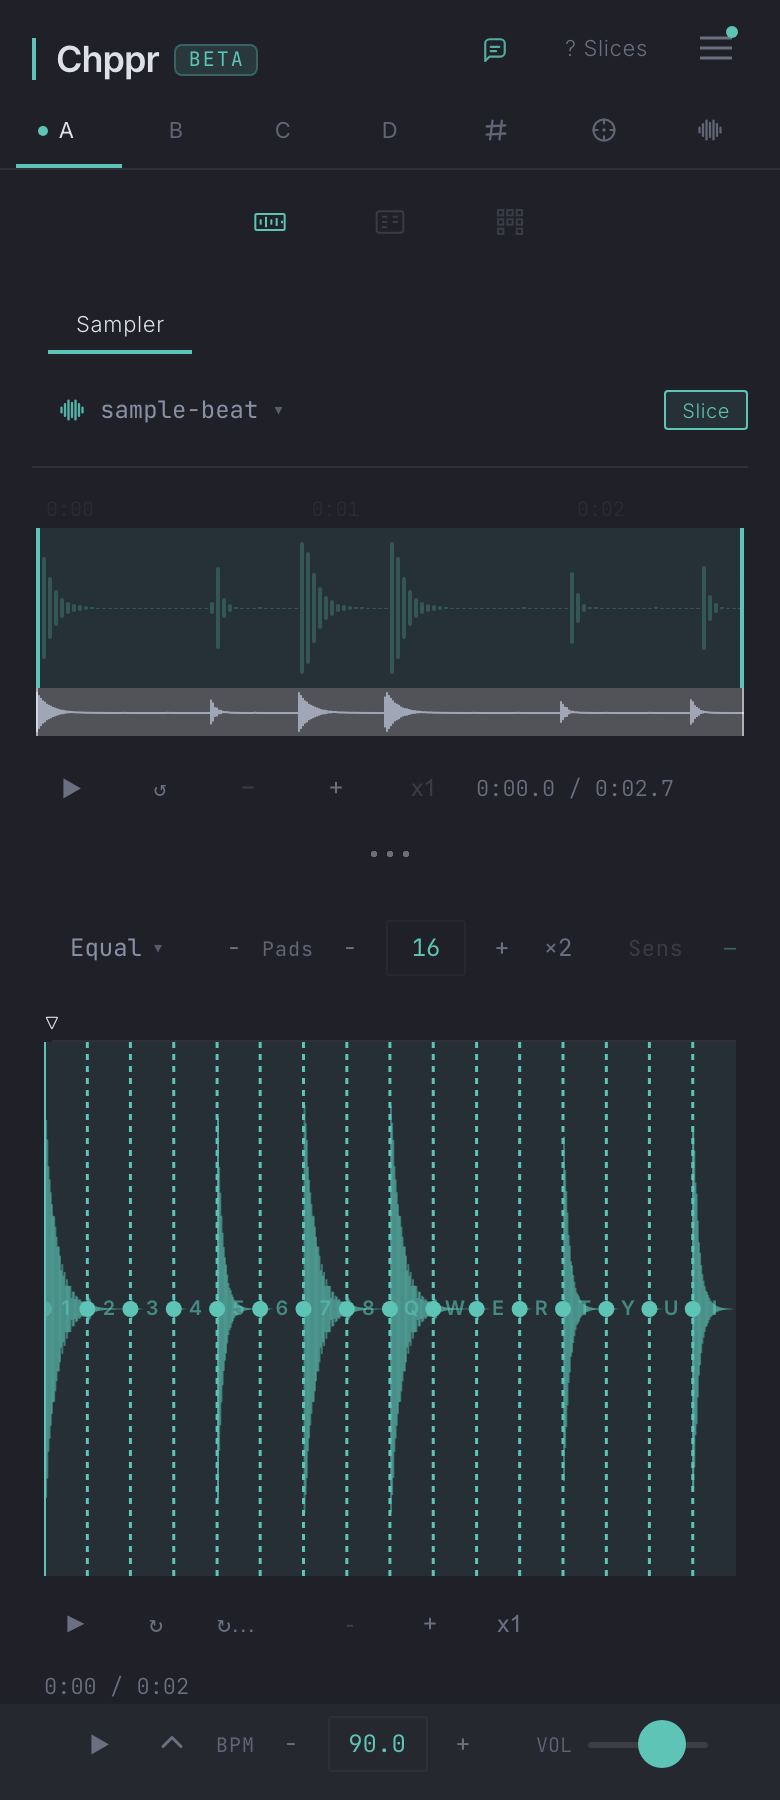Click the waveform icon beside sample-beat
Viewport: 780px width, 1800px height.
pyautogui.click(x=72, y=410)
